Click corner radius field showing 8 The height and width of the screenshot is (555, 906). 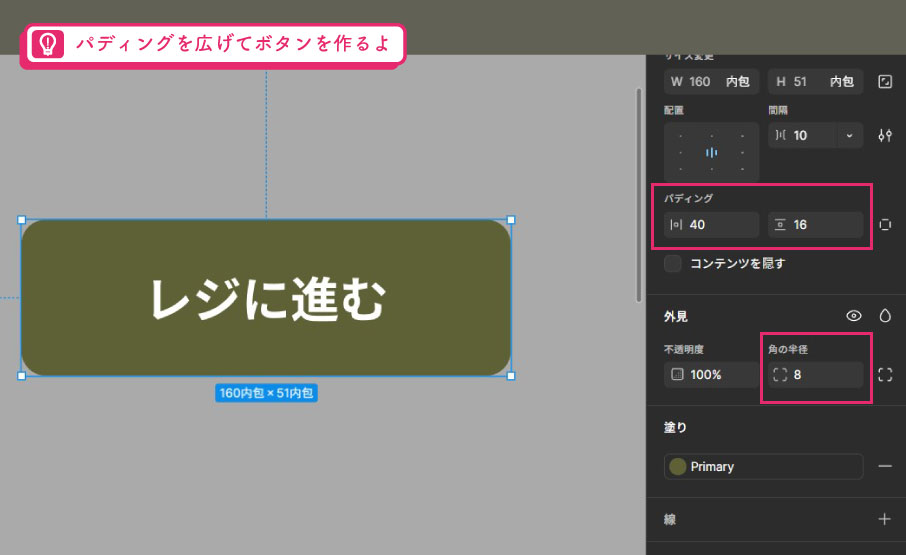815,375
